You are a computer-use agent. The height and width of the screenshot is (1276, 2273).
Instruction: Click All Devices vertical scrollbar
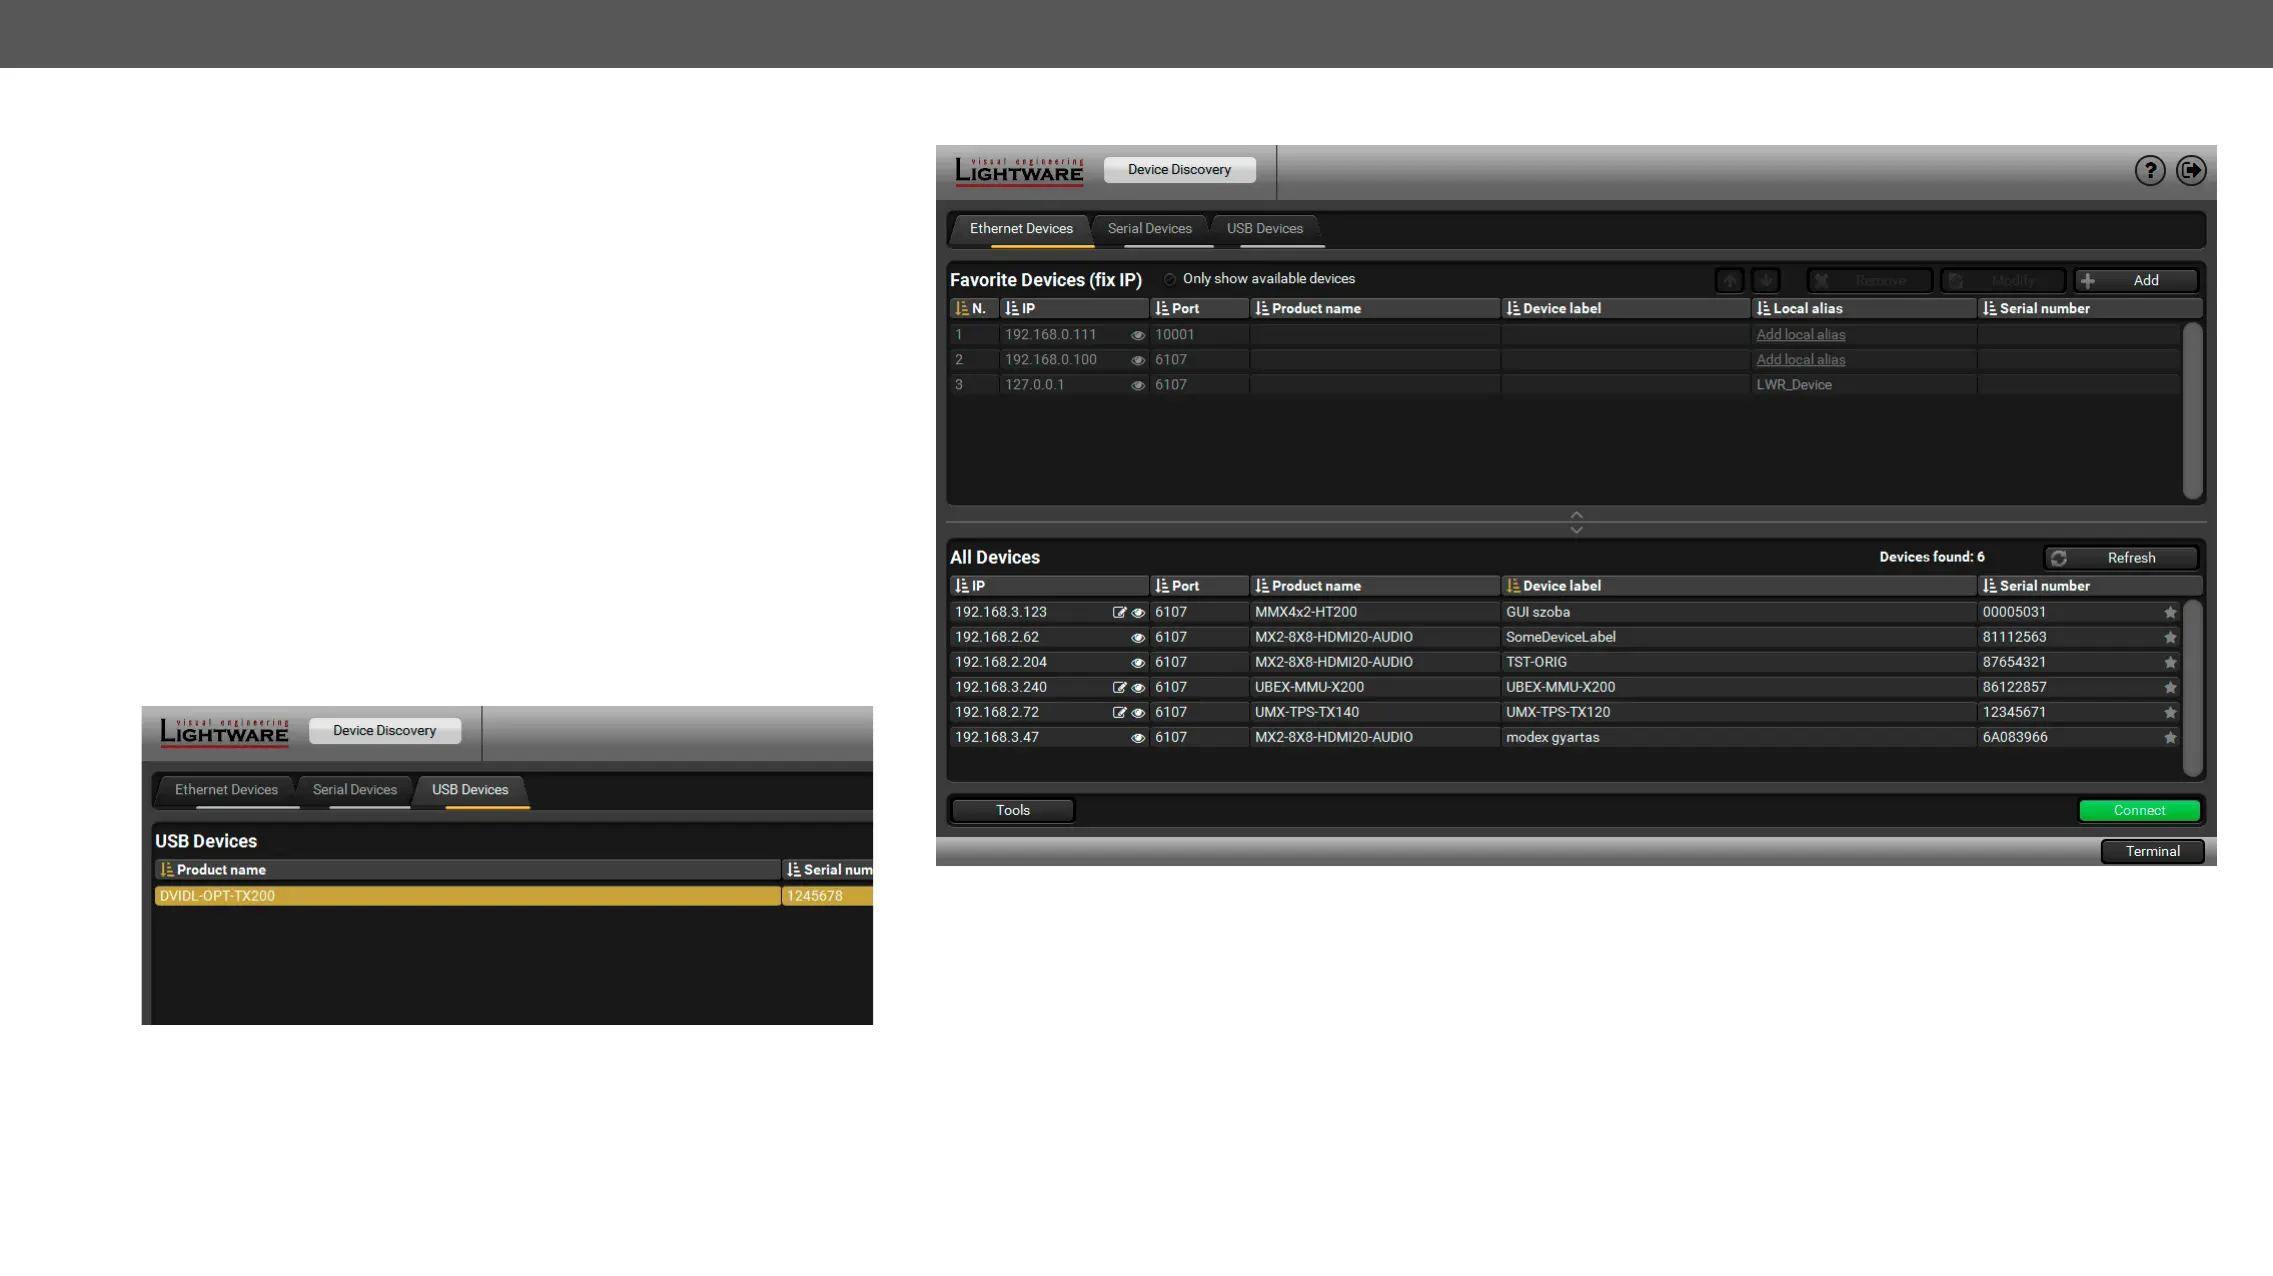tap(2192, 688)
